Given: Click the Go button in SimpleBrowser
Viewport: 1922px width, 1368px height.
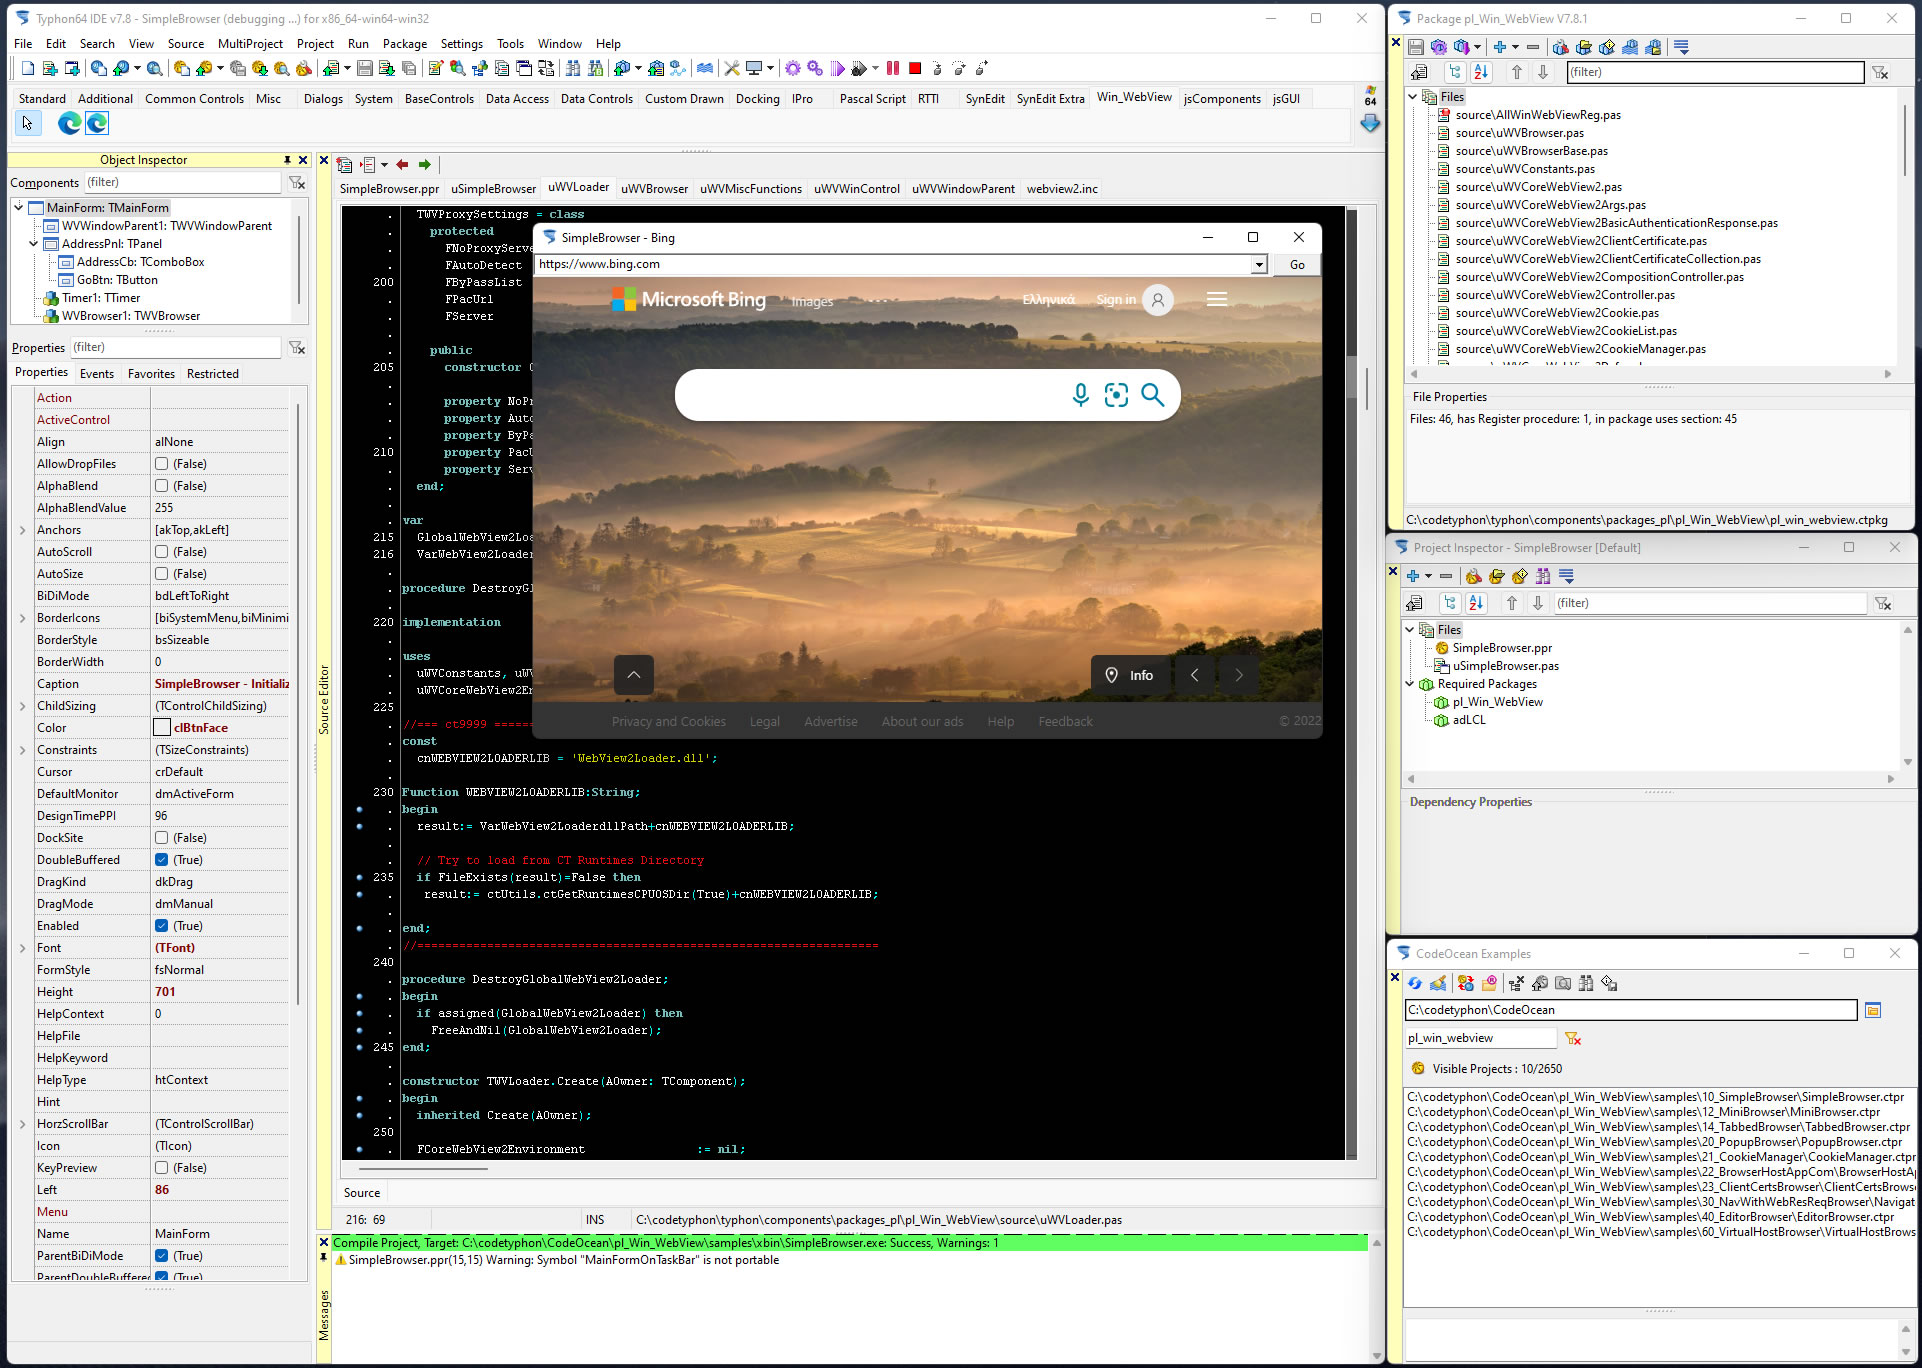Looking at the screenshot, I should pos(1297,265).
